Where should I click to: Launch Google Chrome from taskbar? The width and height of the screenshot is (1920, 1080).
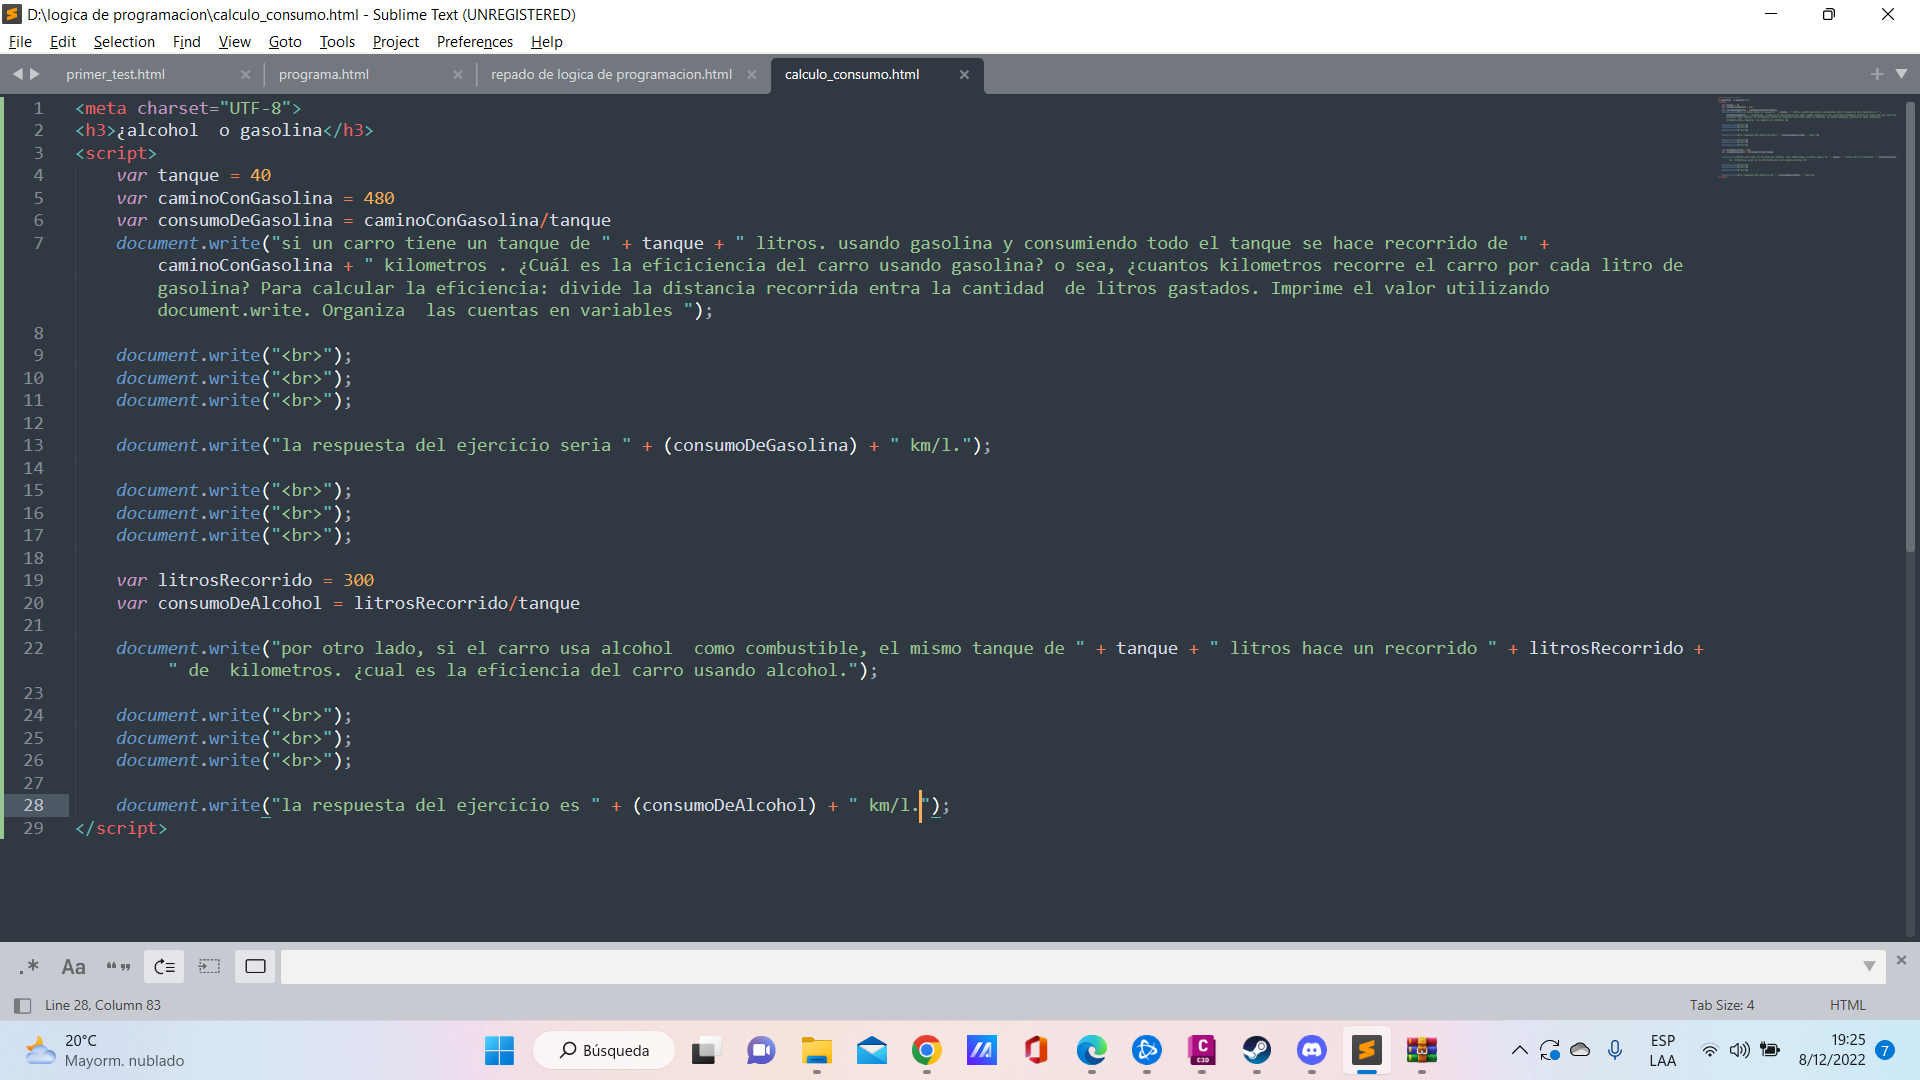click(x=926, y=1050)
